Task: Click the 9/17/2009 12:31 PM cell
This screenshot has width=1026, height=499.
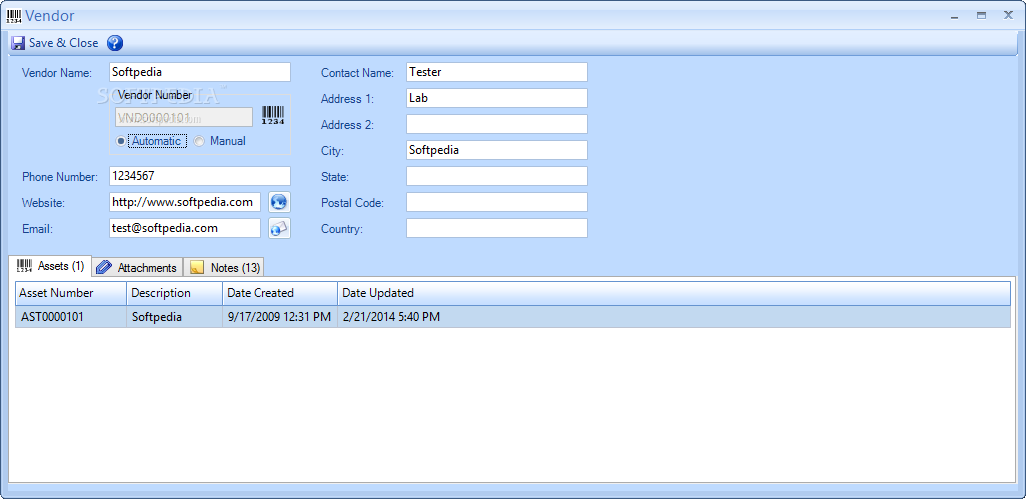Action: click(280, 317)
